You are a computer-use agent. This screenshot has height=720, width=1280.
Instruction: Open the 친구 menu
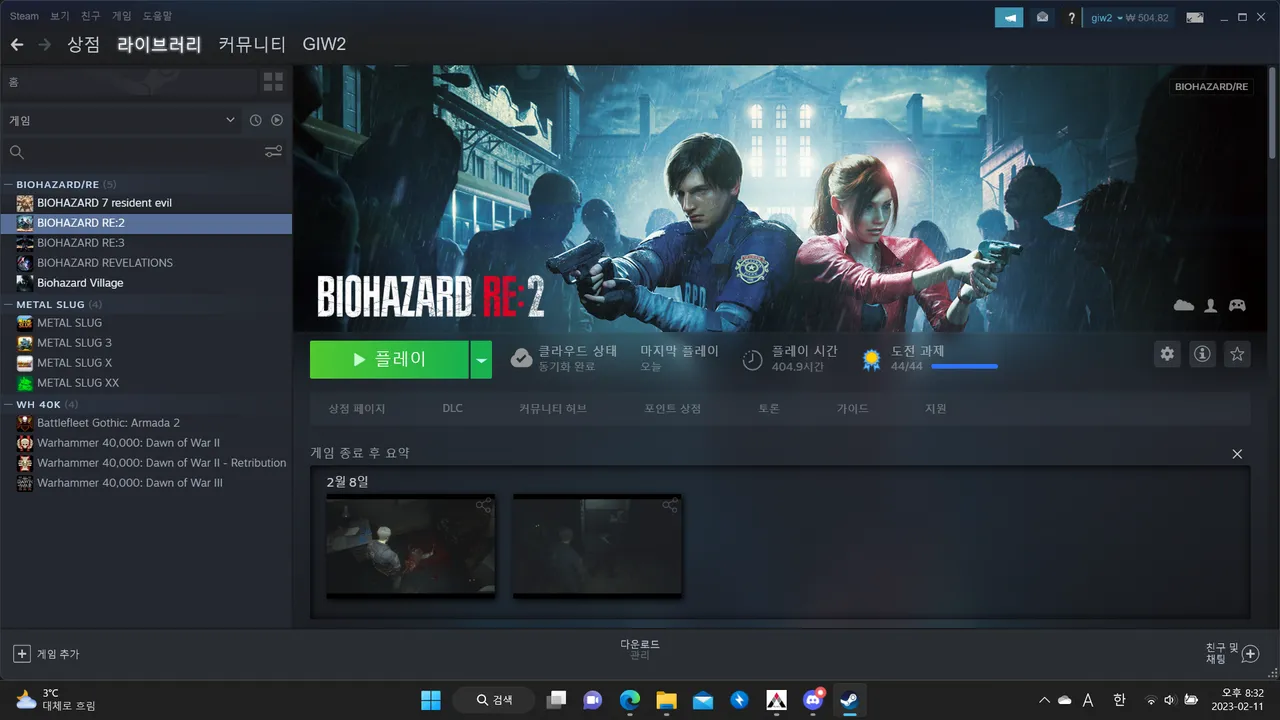(x=90, y=16)
